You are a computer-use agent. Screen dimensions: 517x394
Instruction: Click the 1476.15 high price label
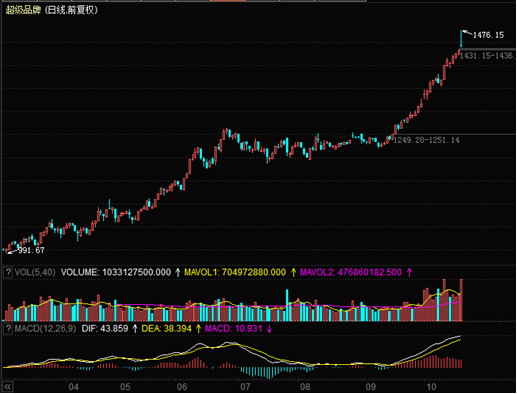point(488,35)
